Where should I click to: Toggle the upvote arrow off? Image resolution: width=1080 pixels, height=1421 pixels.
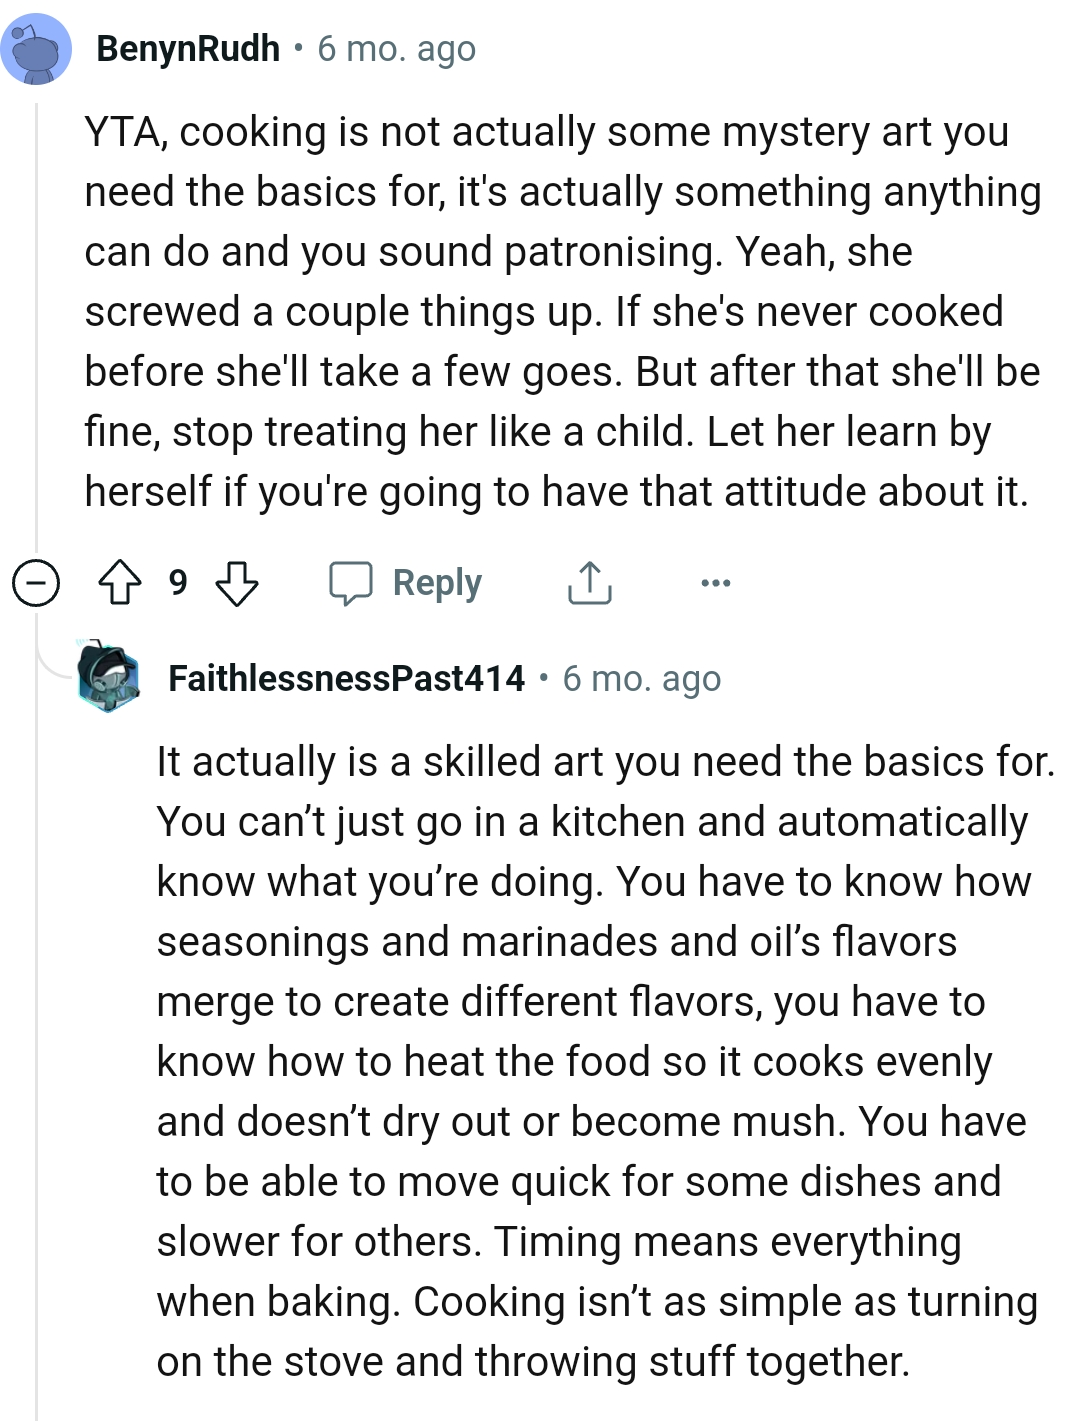point(120,583)
